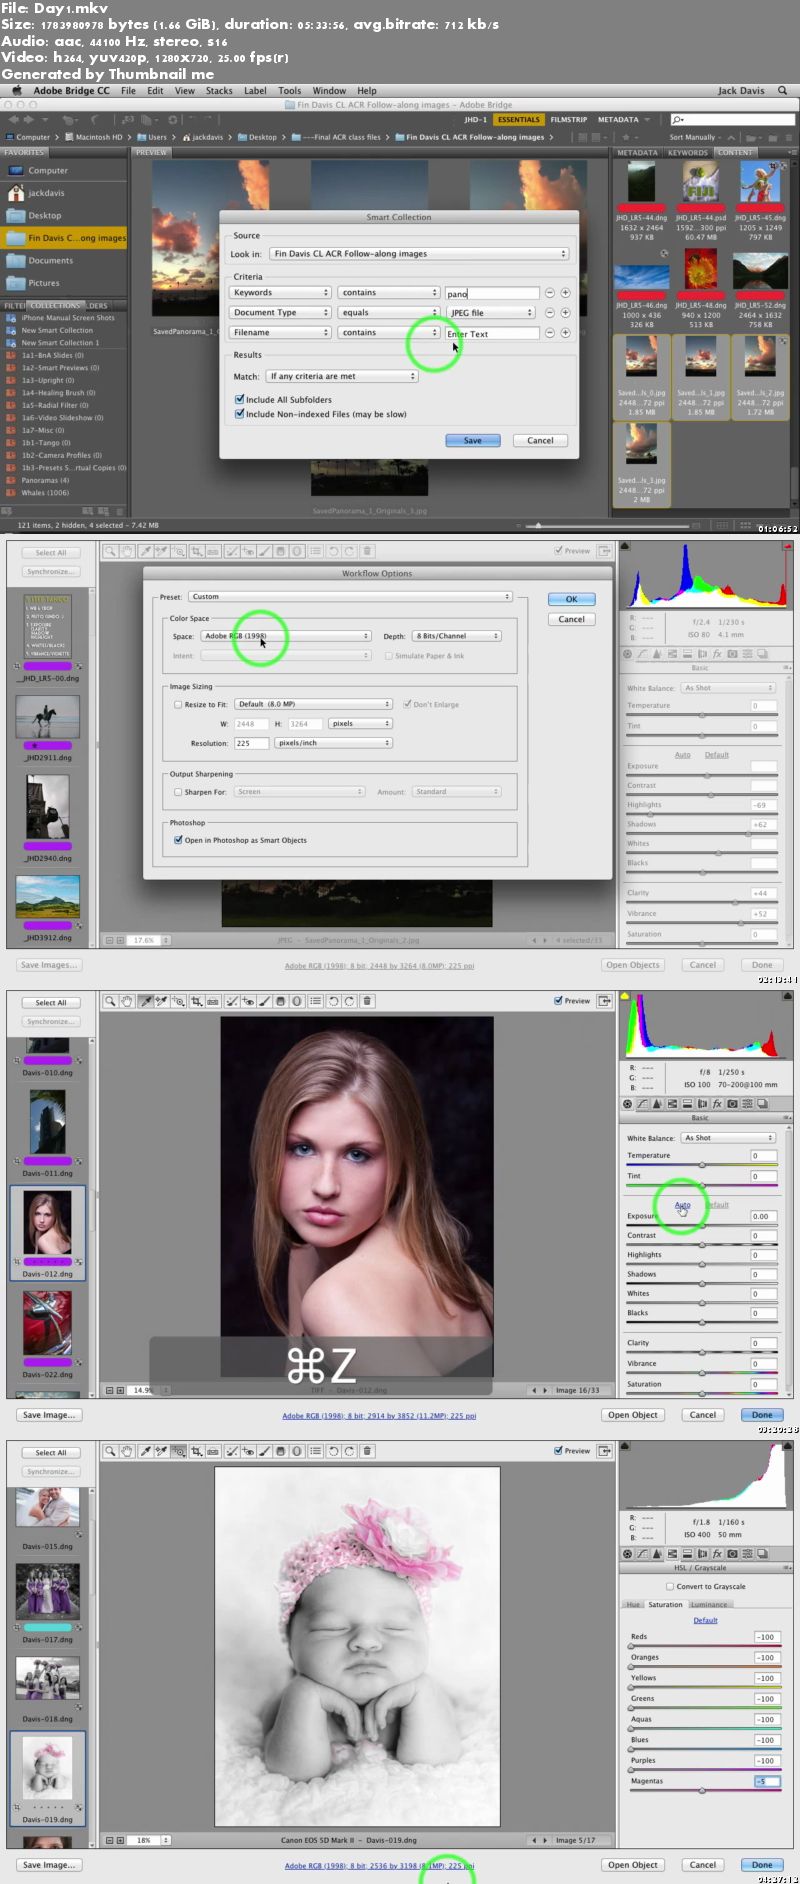
Task: Switch to the Hue tab in HSL
Action: click(633, 1604)
